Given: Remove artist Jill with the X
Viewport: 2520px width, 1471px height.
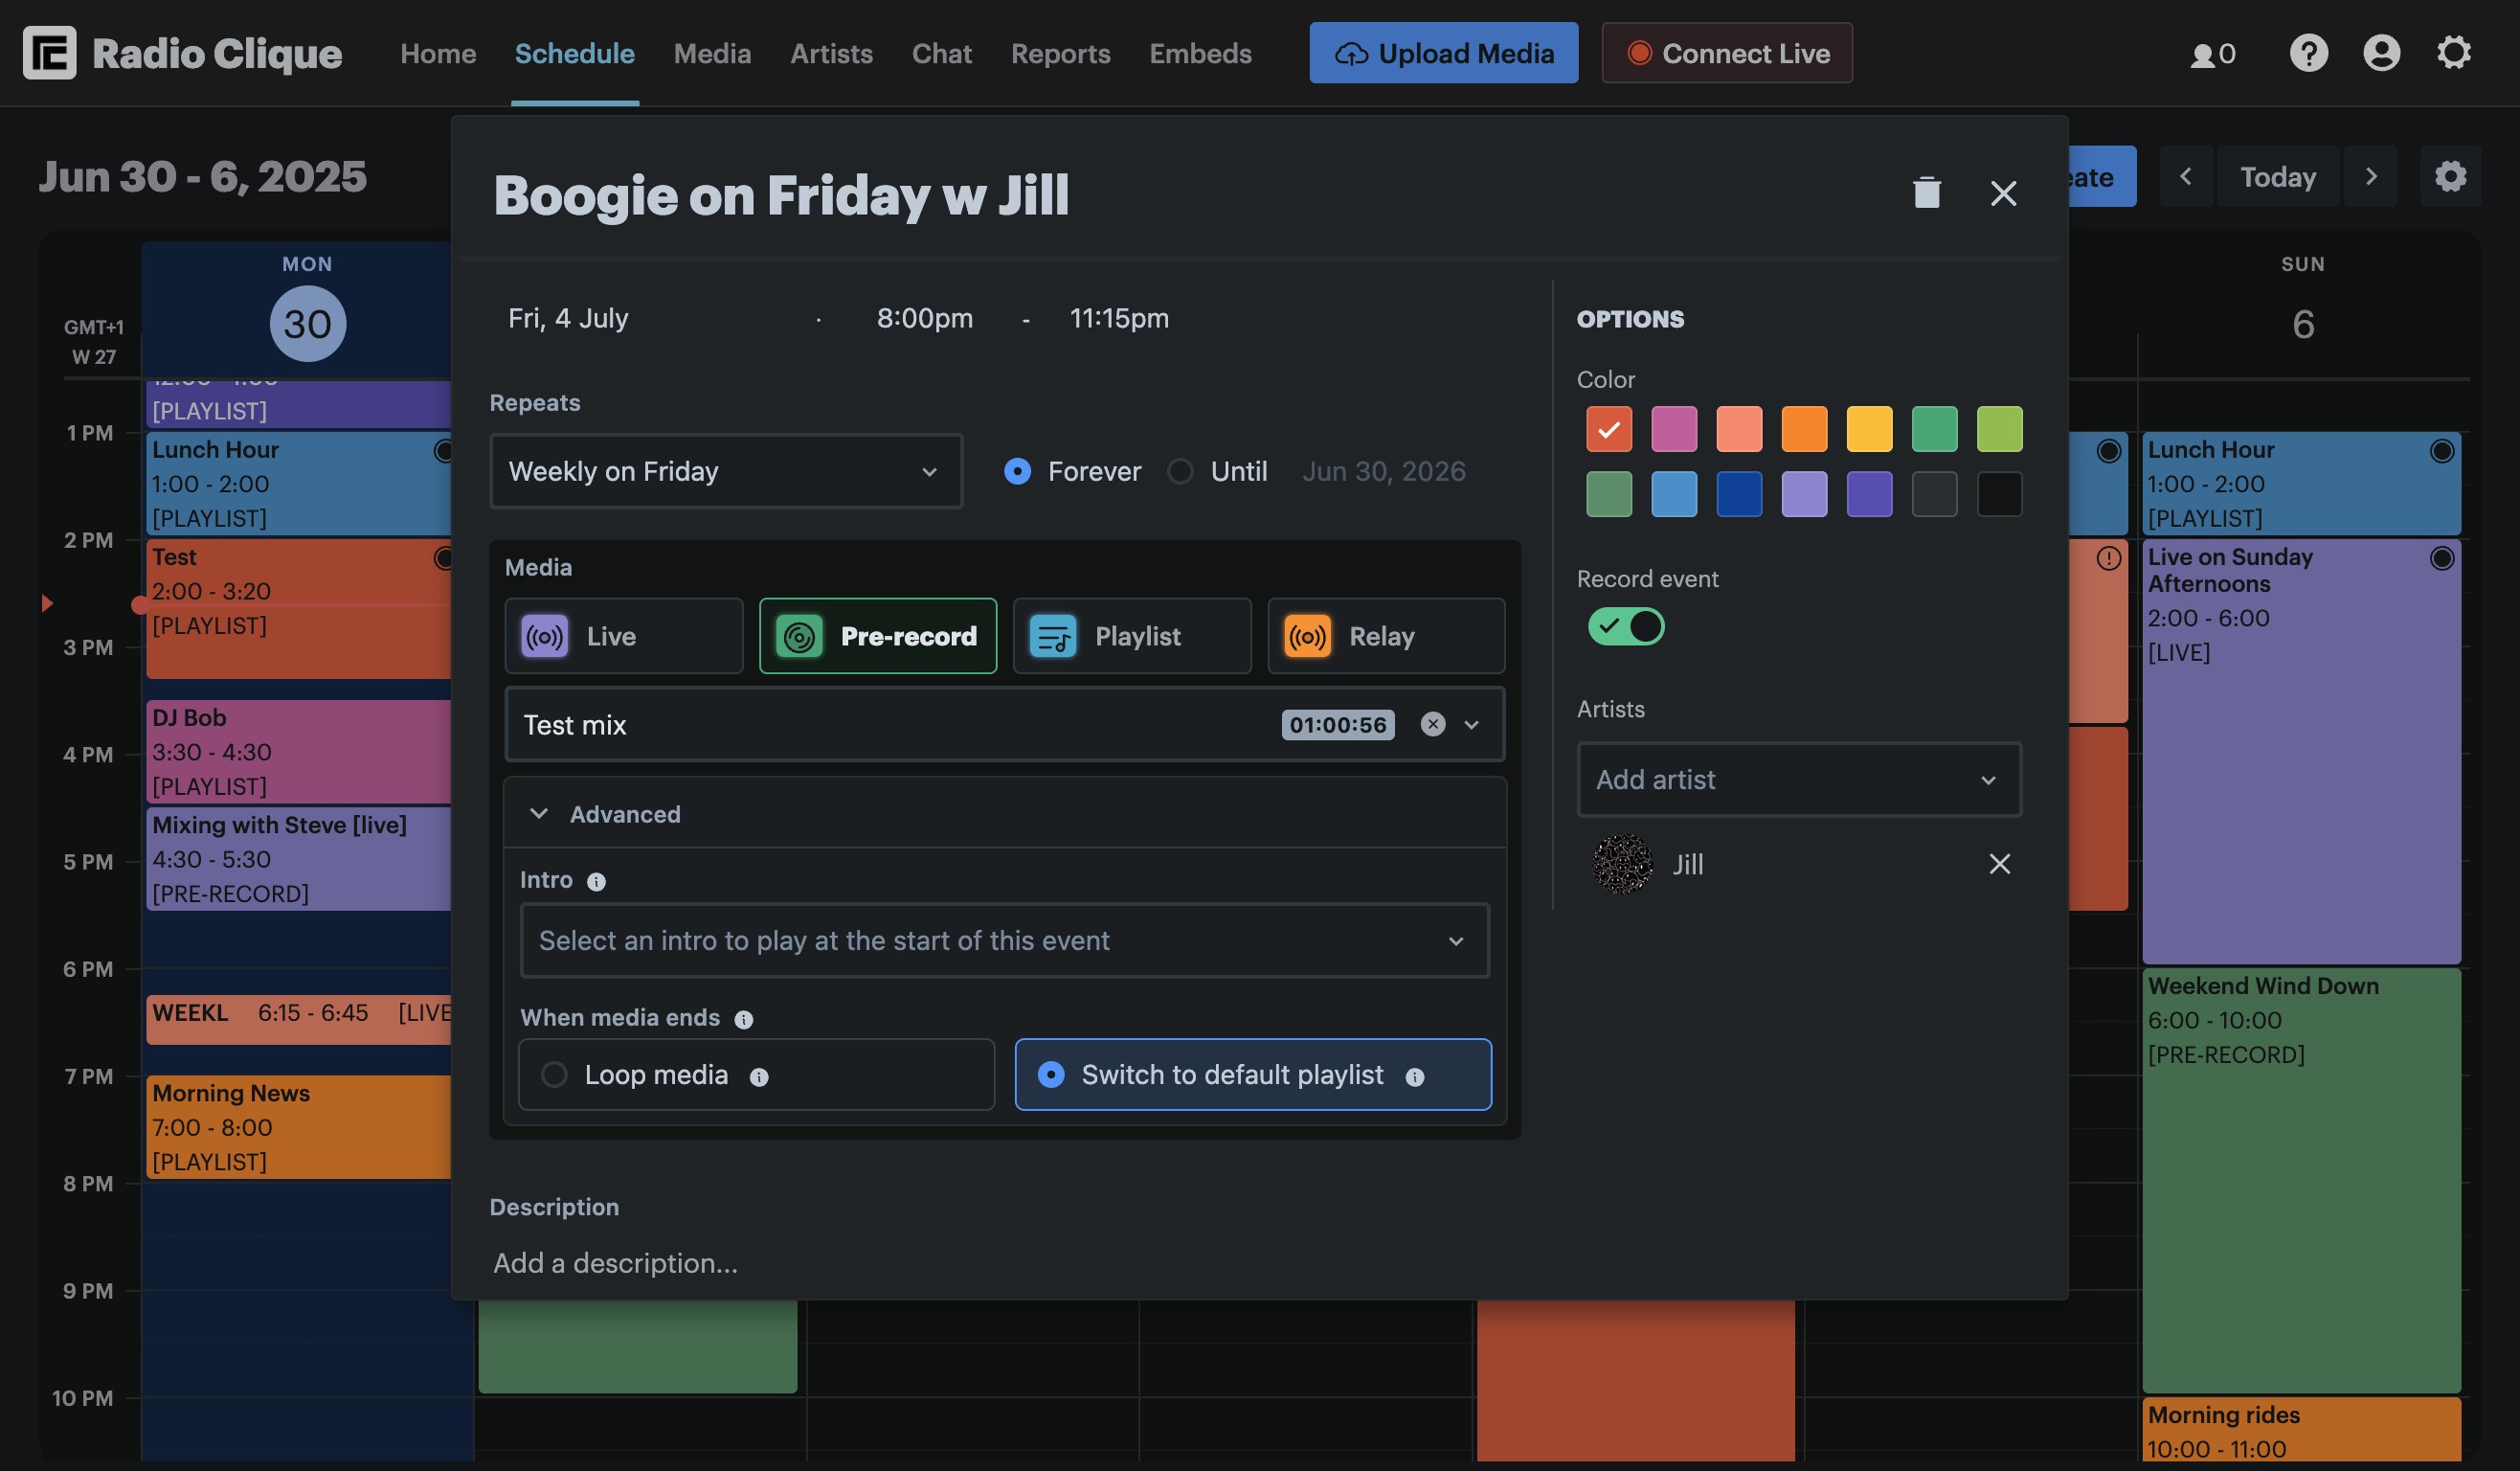Looking at the screenshot, I should tap(1999, 864).
